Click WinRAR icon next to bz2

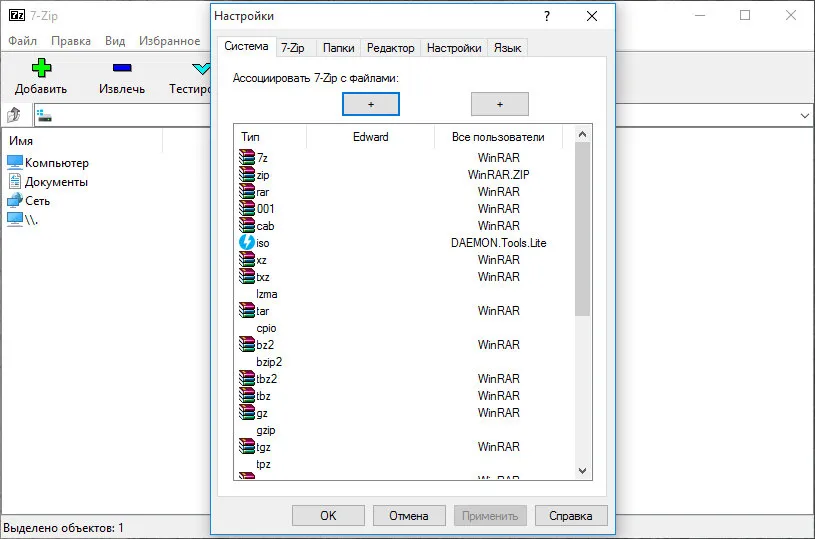(x=247, y=344)
